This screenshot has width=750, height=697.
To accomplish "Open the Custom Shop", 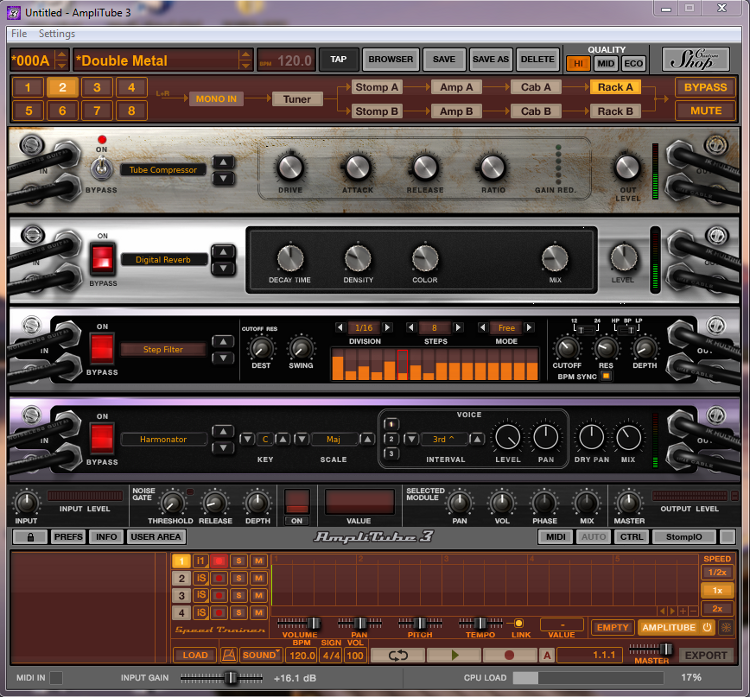I will click(x=696, y=59).
